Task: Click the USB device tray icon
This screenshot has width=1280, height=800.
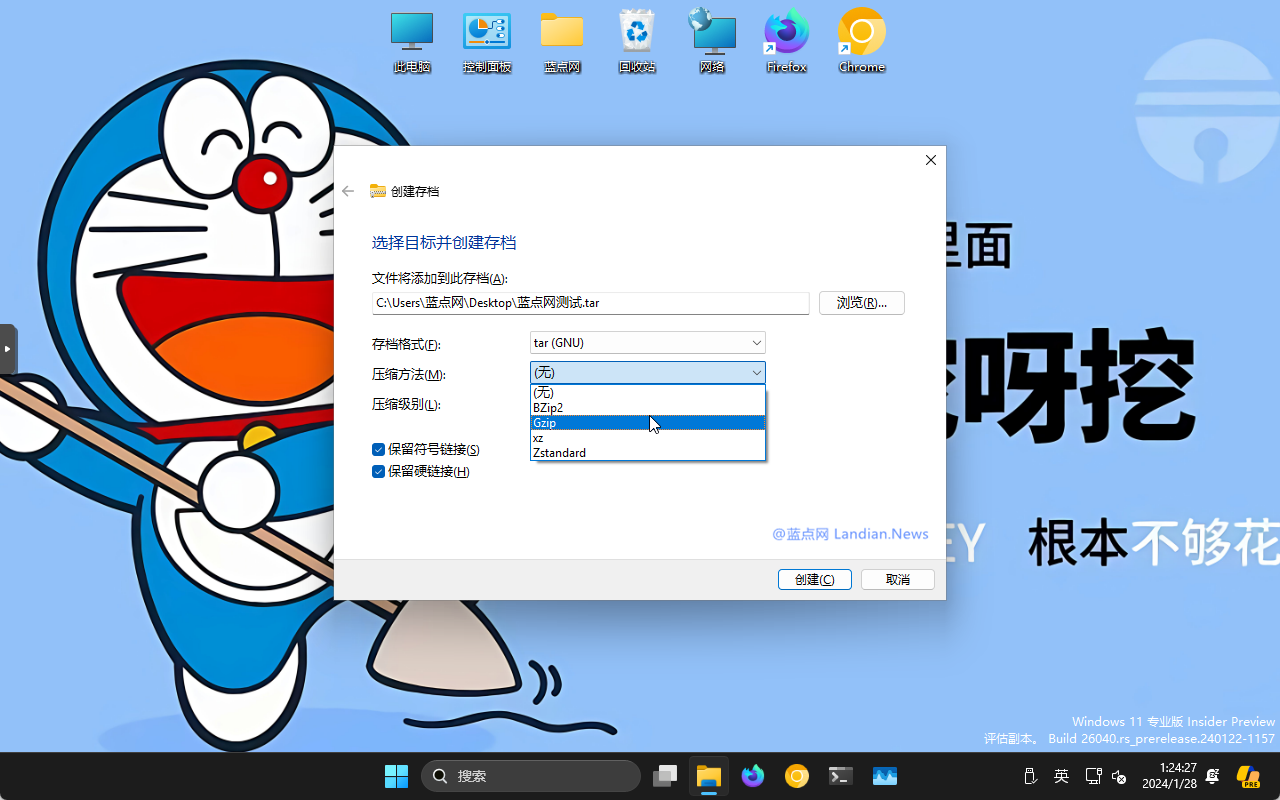Action: 1031,776
